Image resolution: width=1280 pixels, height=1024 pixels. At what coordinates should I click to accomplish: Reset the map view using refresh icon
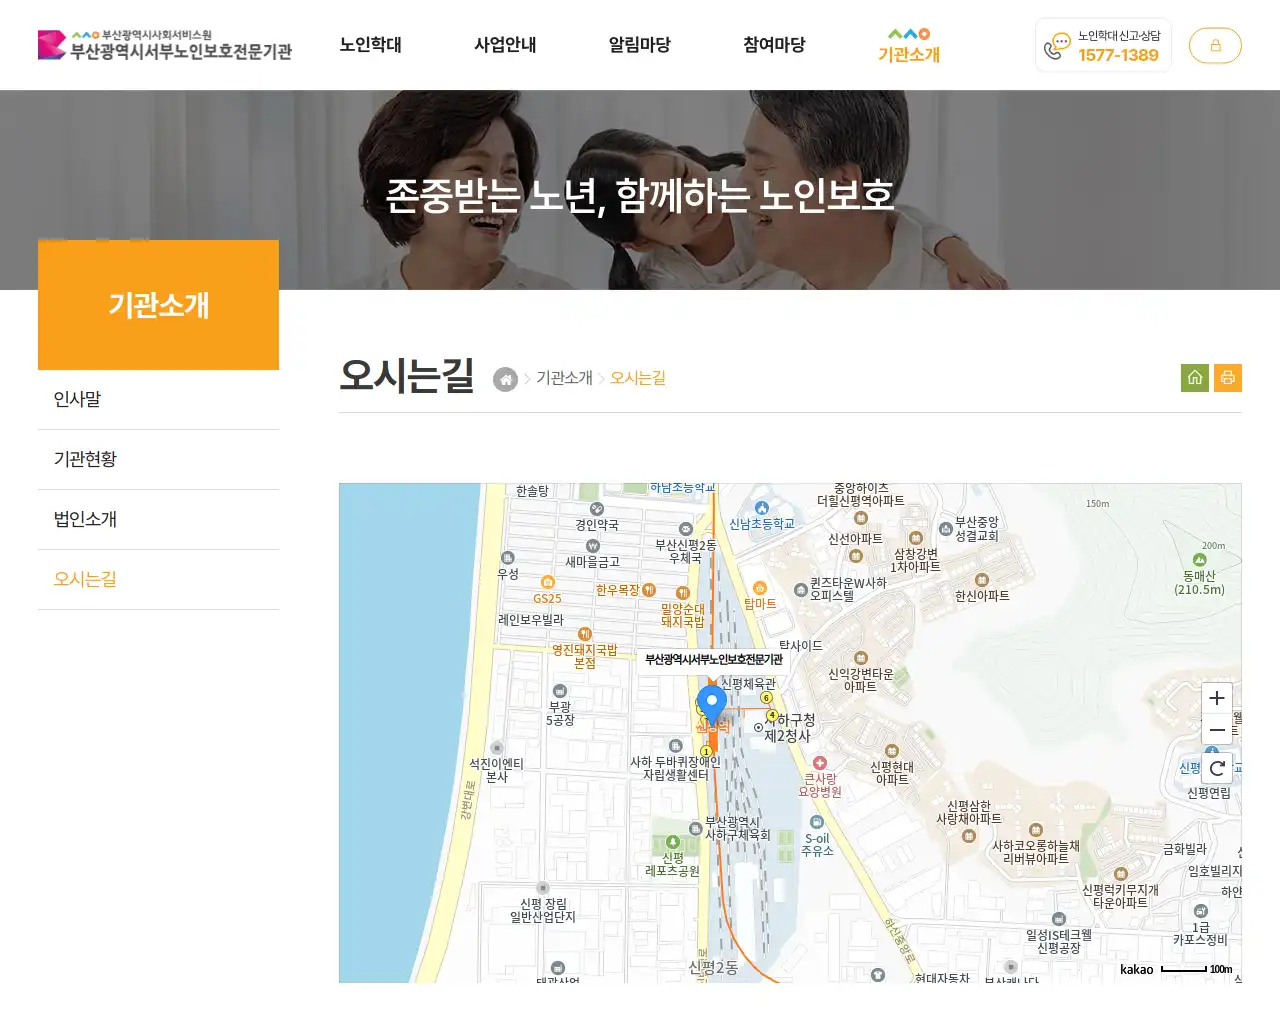tap(1216, 769)
